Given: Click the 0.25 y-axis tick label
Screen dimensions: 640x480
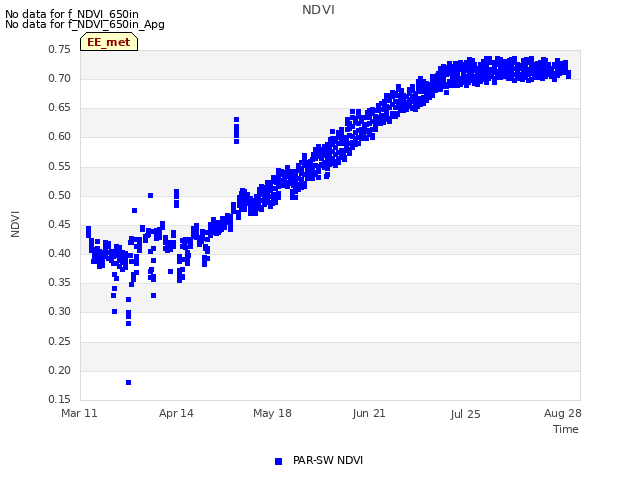Looking at the screenshot, I should coord(59,341).
